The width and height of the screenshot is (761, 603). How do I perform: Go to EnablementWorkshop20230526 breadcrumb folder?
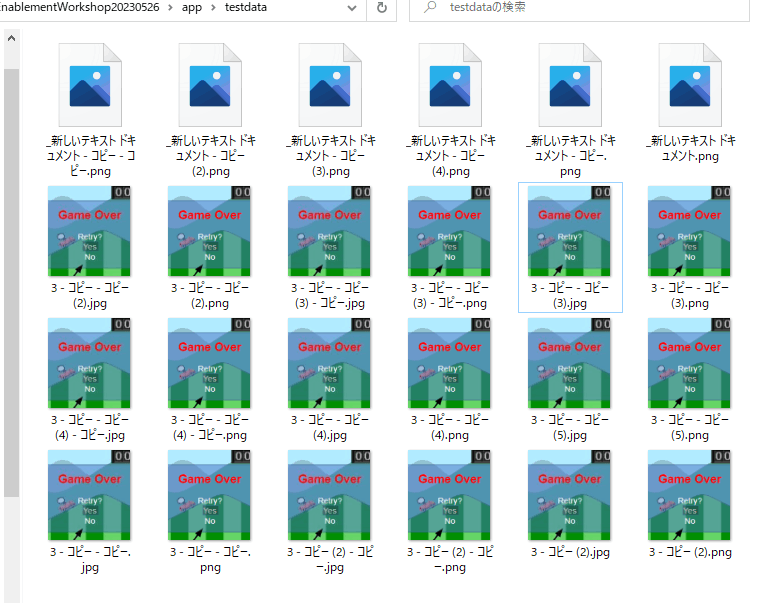pos(80,7)
